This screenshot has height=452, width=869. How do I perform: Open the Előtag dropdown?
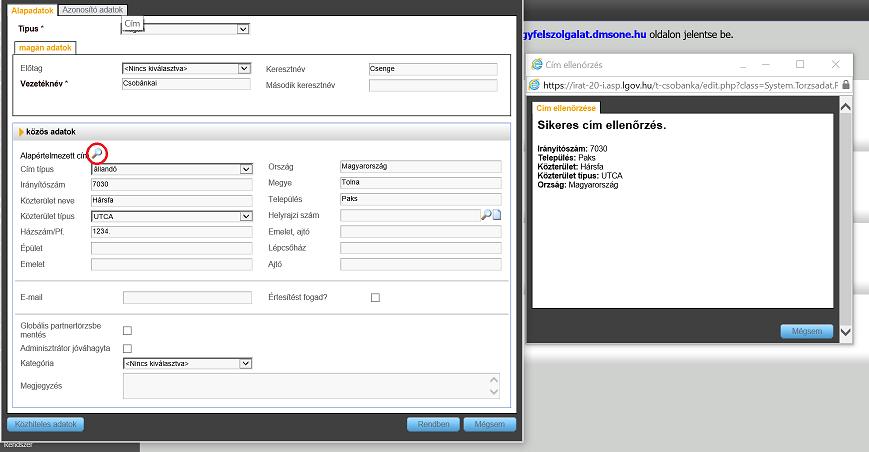coord(186,69)
